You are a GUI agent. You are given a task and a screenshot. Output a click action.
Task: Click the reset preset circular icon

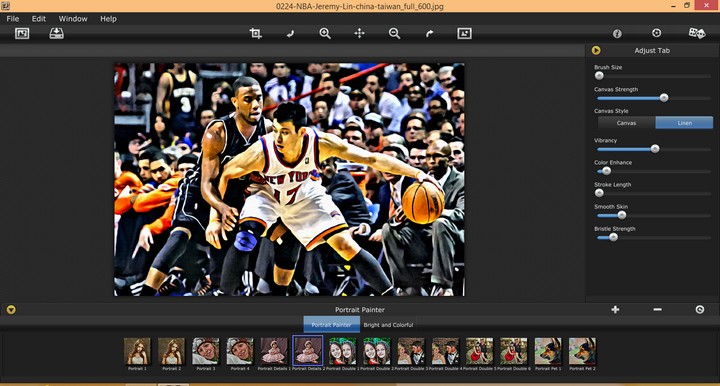click(x=700, y=310)
